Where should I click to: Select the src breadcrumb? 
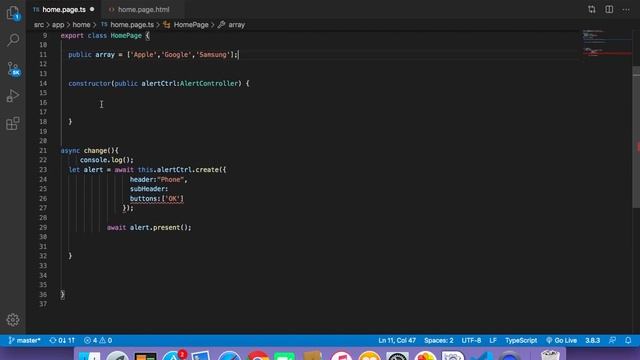coord(38,25)
